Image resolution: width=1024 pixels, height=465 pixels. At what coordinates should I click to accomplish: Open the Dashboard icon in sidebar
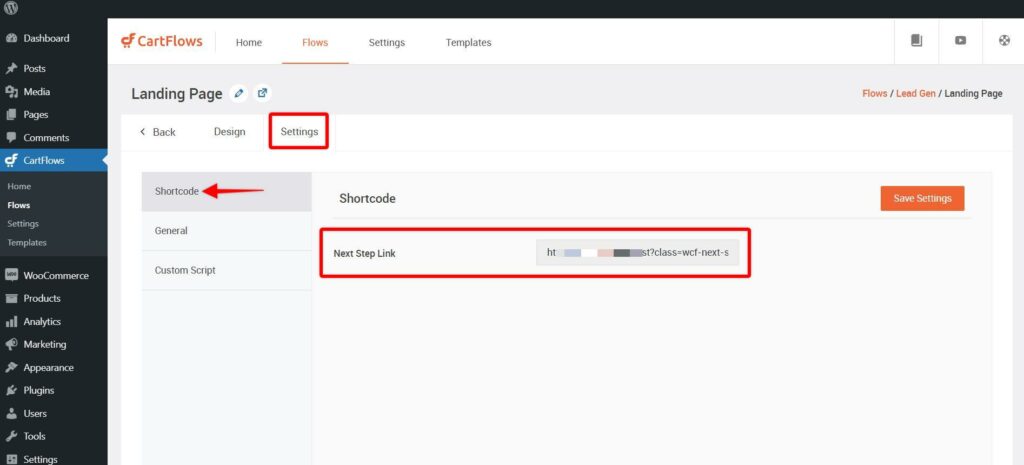(x=11, y=39)
